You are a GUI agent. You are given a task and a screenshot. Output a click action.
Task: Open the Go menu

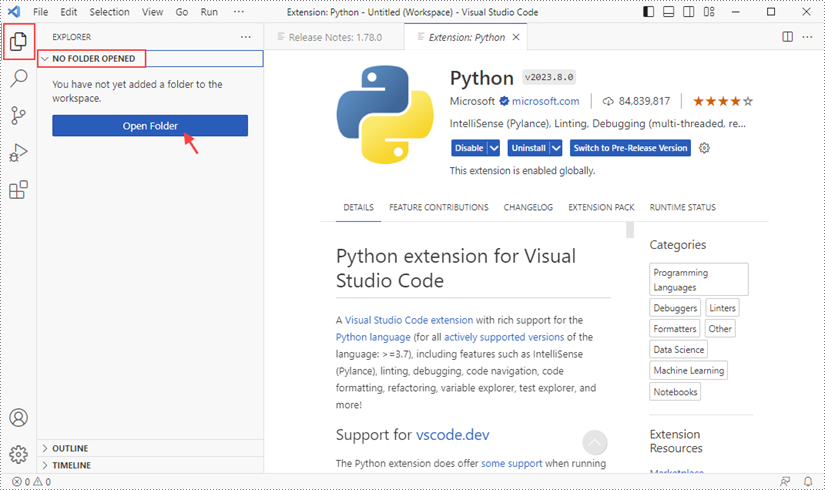182,12
